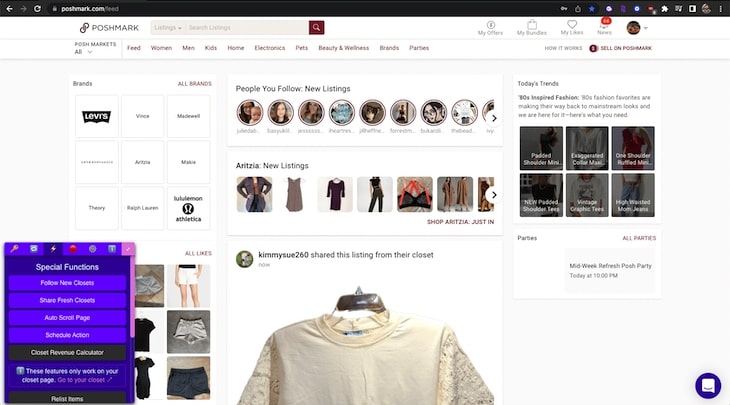Viewport: 730px width, 405px height.
Task: Click the ALL BRANDS link
Action: [x=195, y=84]
